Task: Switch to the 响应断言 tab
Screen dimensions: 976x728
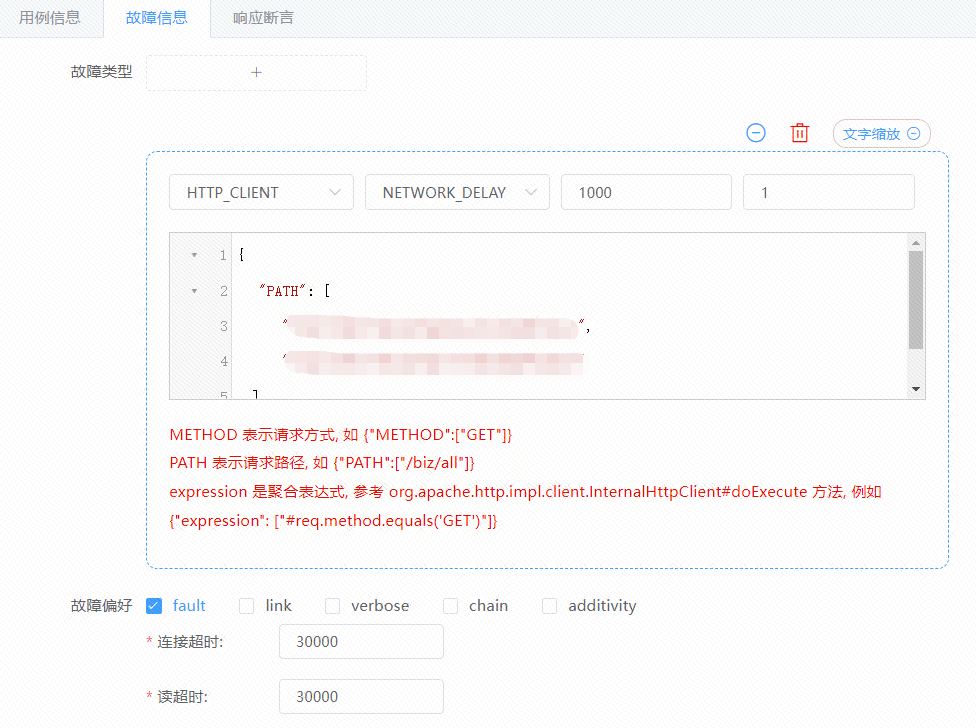Action: (263, 17)
